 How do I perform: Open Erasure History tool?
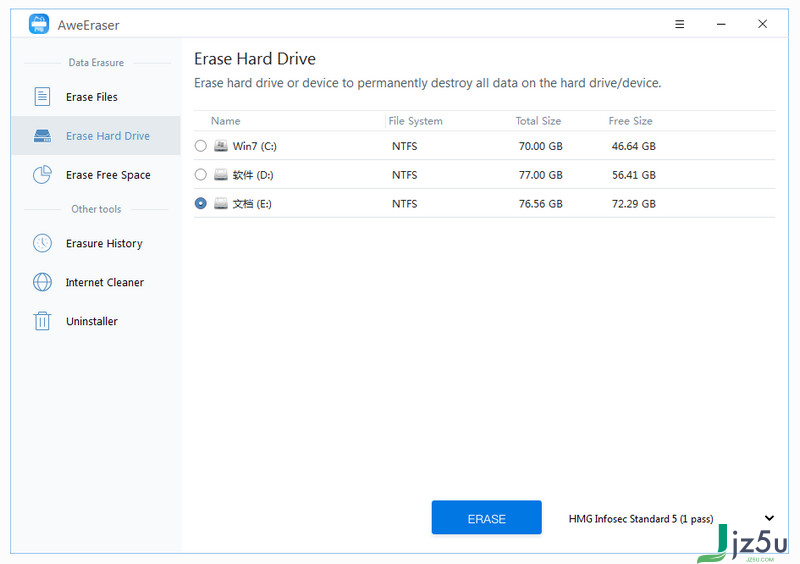click(x=96, y=243)
